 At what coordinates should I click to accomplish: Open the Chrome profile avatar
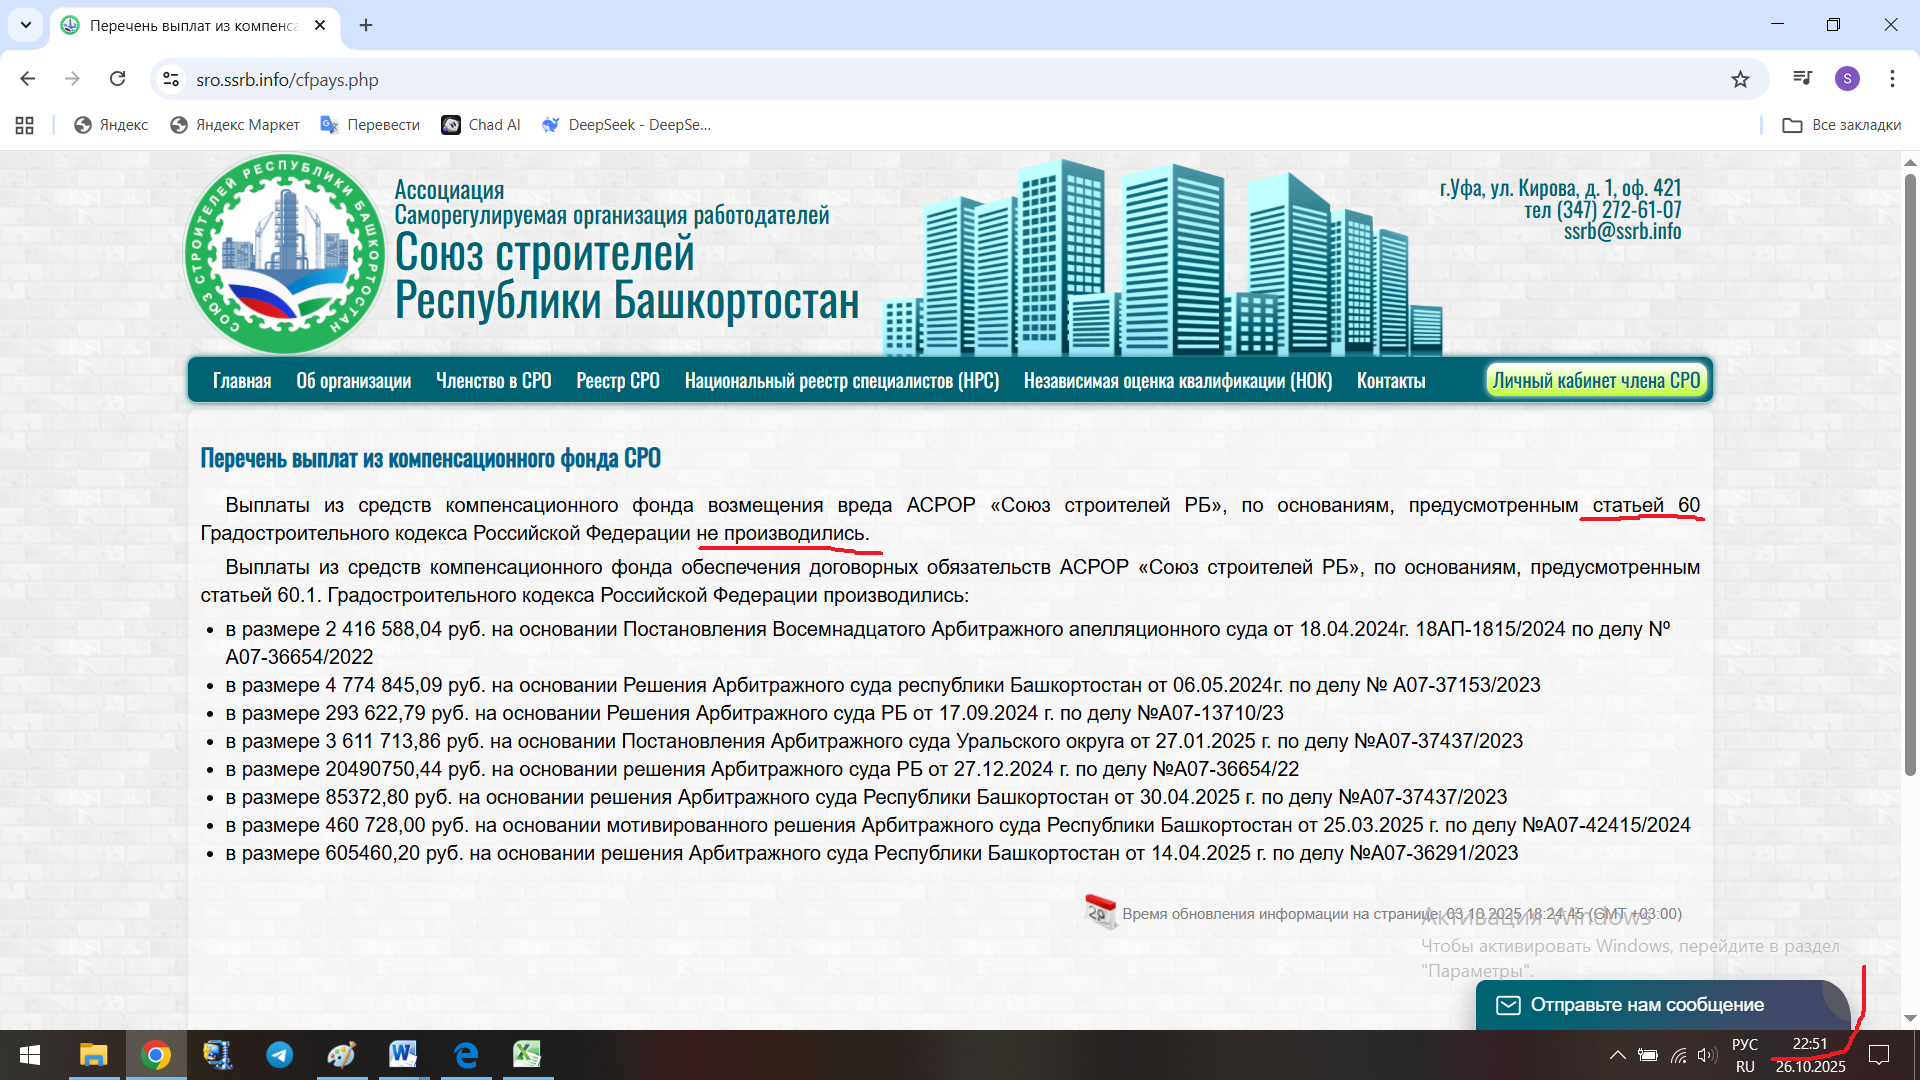(x=1847, y=79)
